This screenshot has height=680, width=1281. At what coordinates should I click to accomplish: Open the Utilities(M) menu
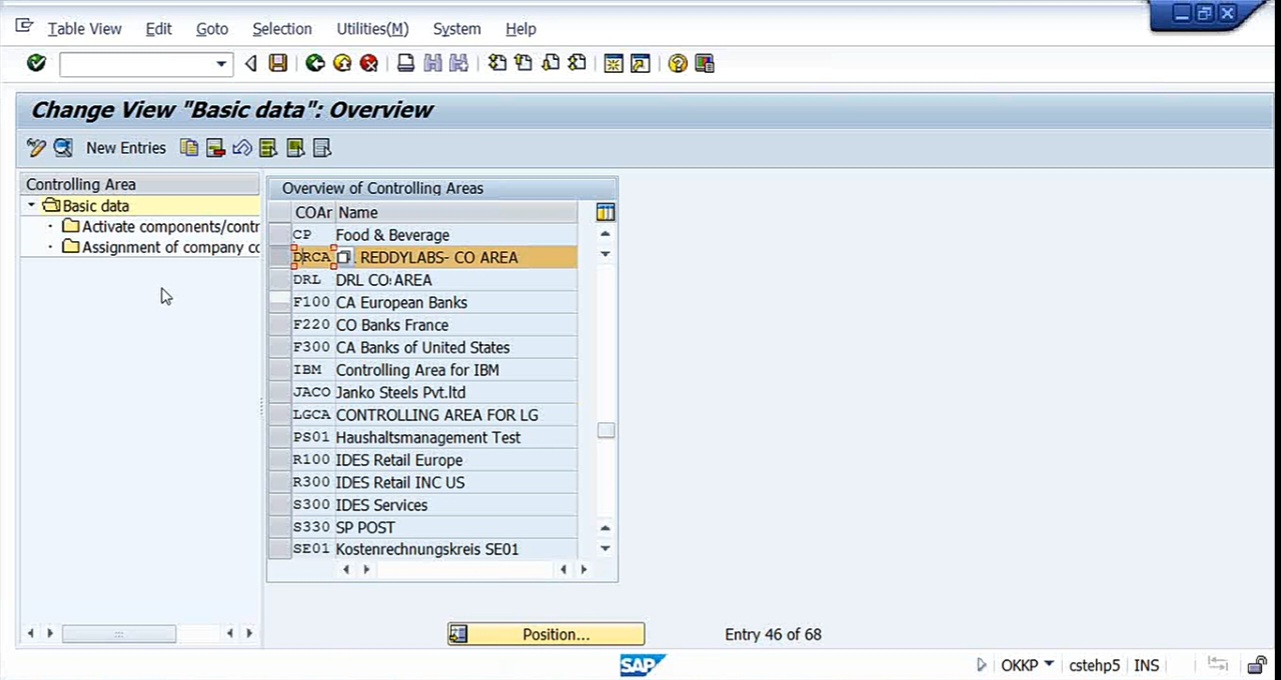(372, 29)
